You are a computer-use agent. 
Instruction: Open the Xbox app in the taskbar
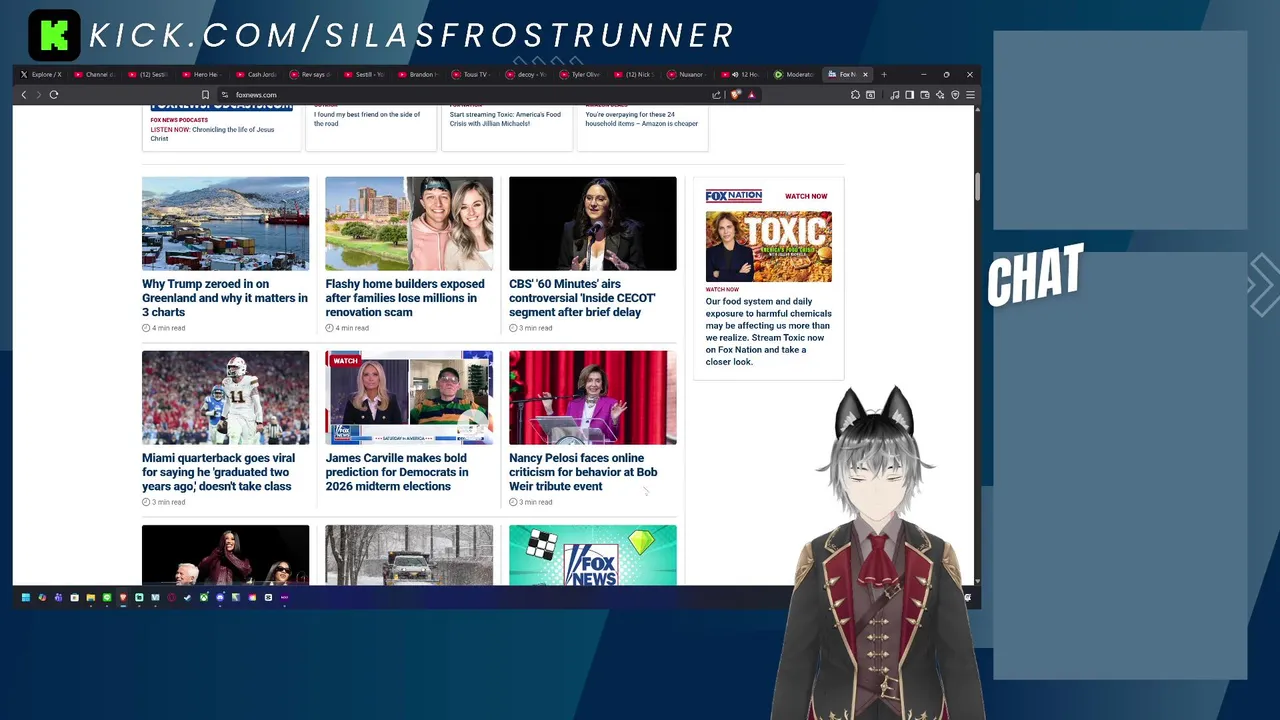click(x=204, y=598)
